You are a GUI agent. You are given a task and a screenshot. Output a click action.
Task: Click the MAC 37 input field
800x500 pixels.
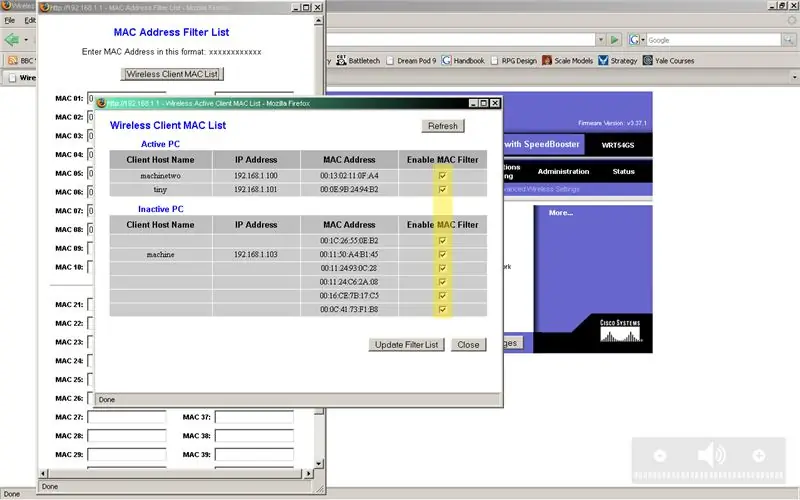click(254, 417)
